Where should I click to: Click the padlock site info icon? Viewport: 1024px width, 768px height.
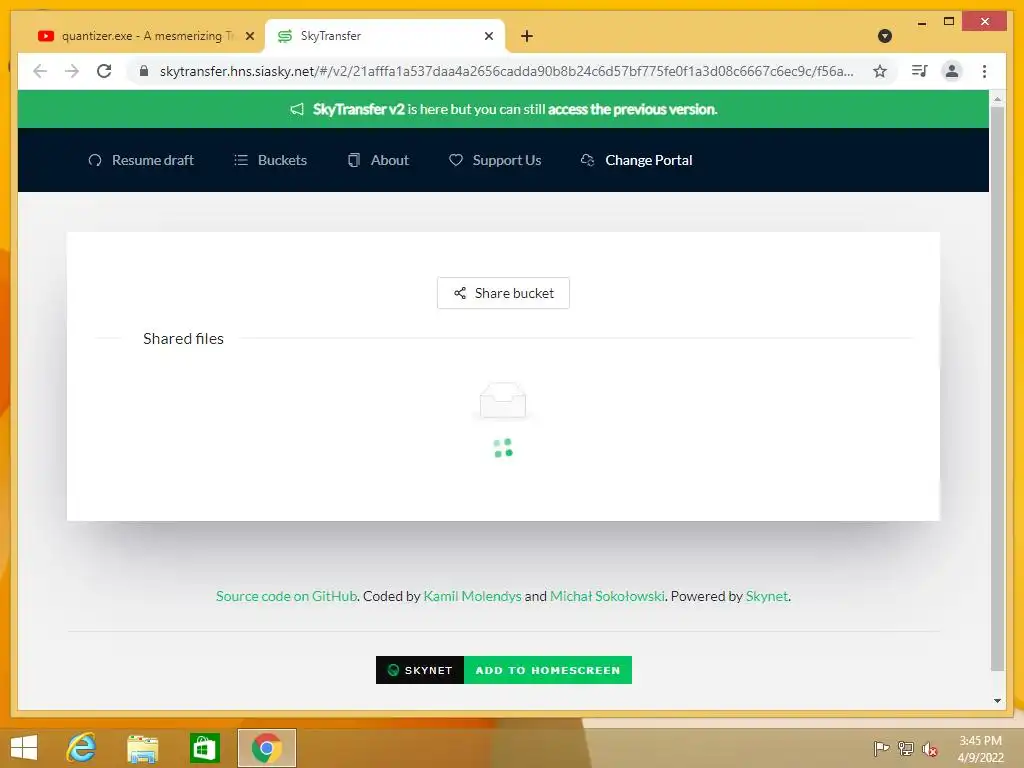coord(144,71)
